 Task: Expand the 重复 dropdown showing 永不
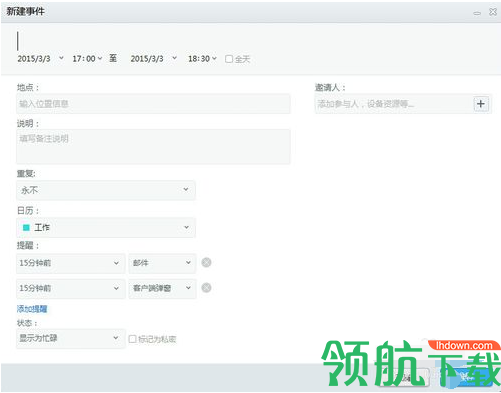click(106, 190)
